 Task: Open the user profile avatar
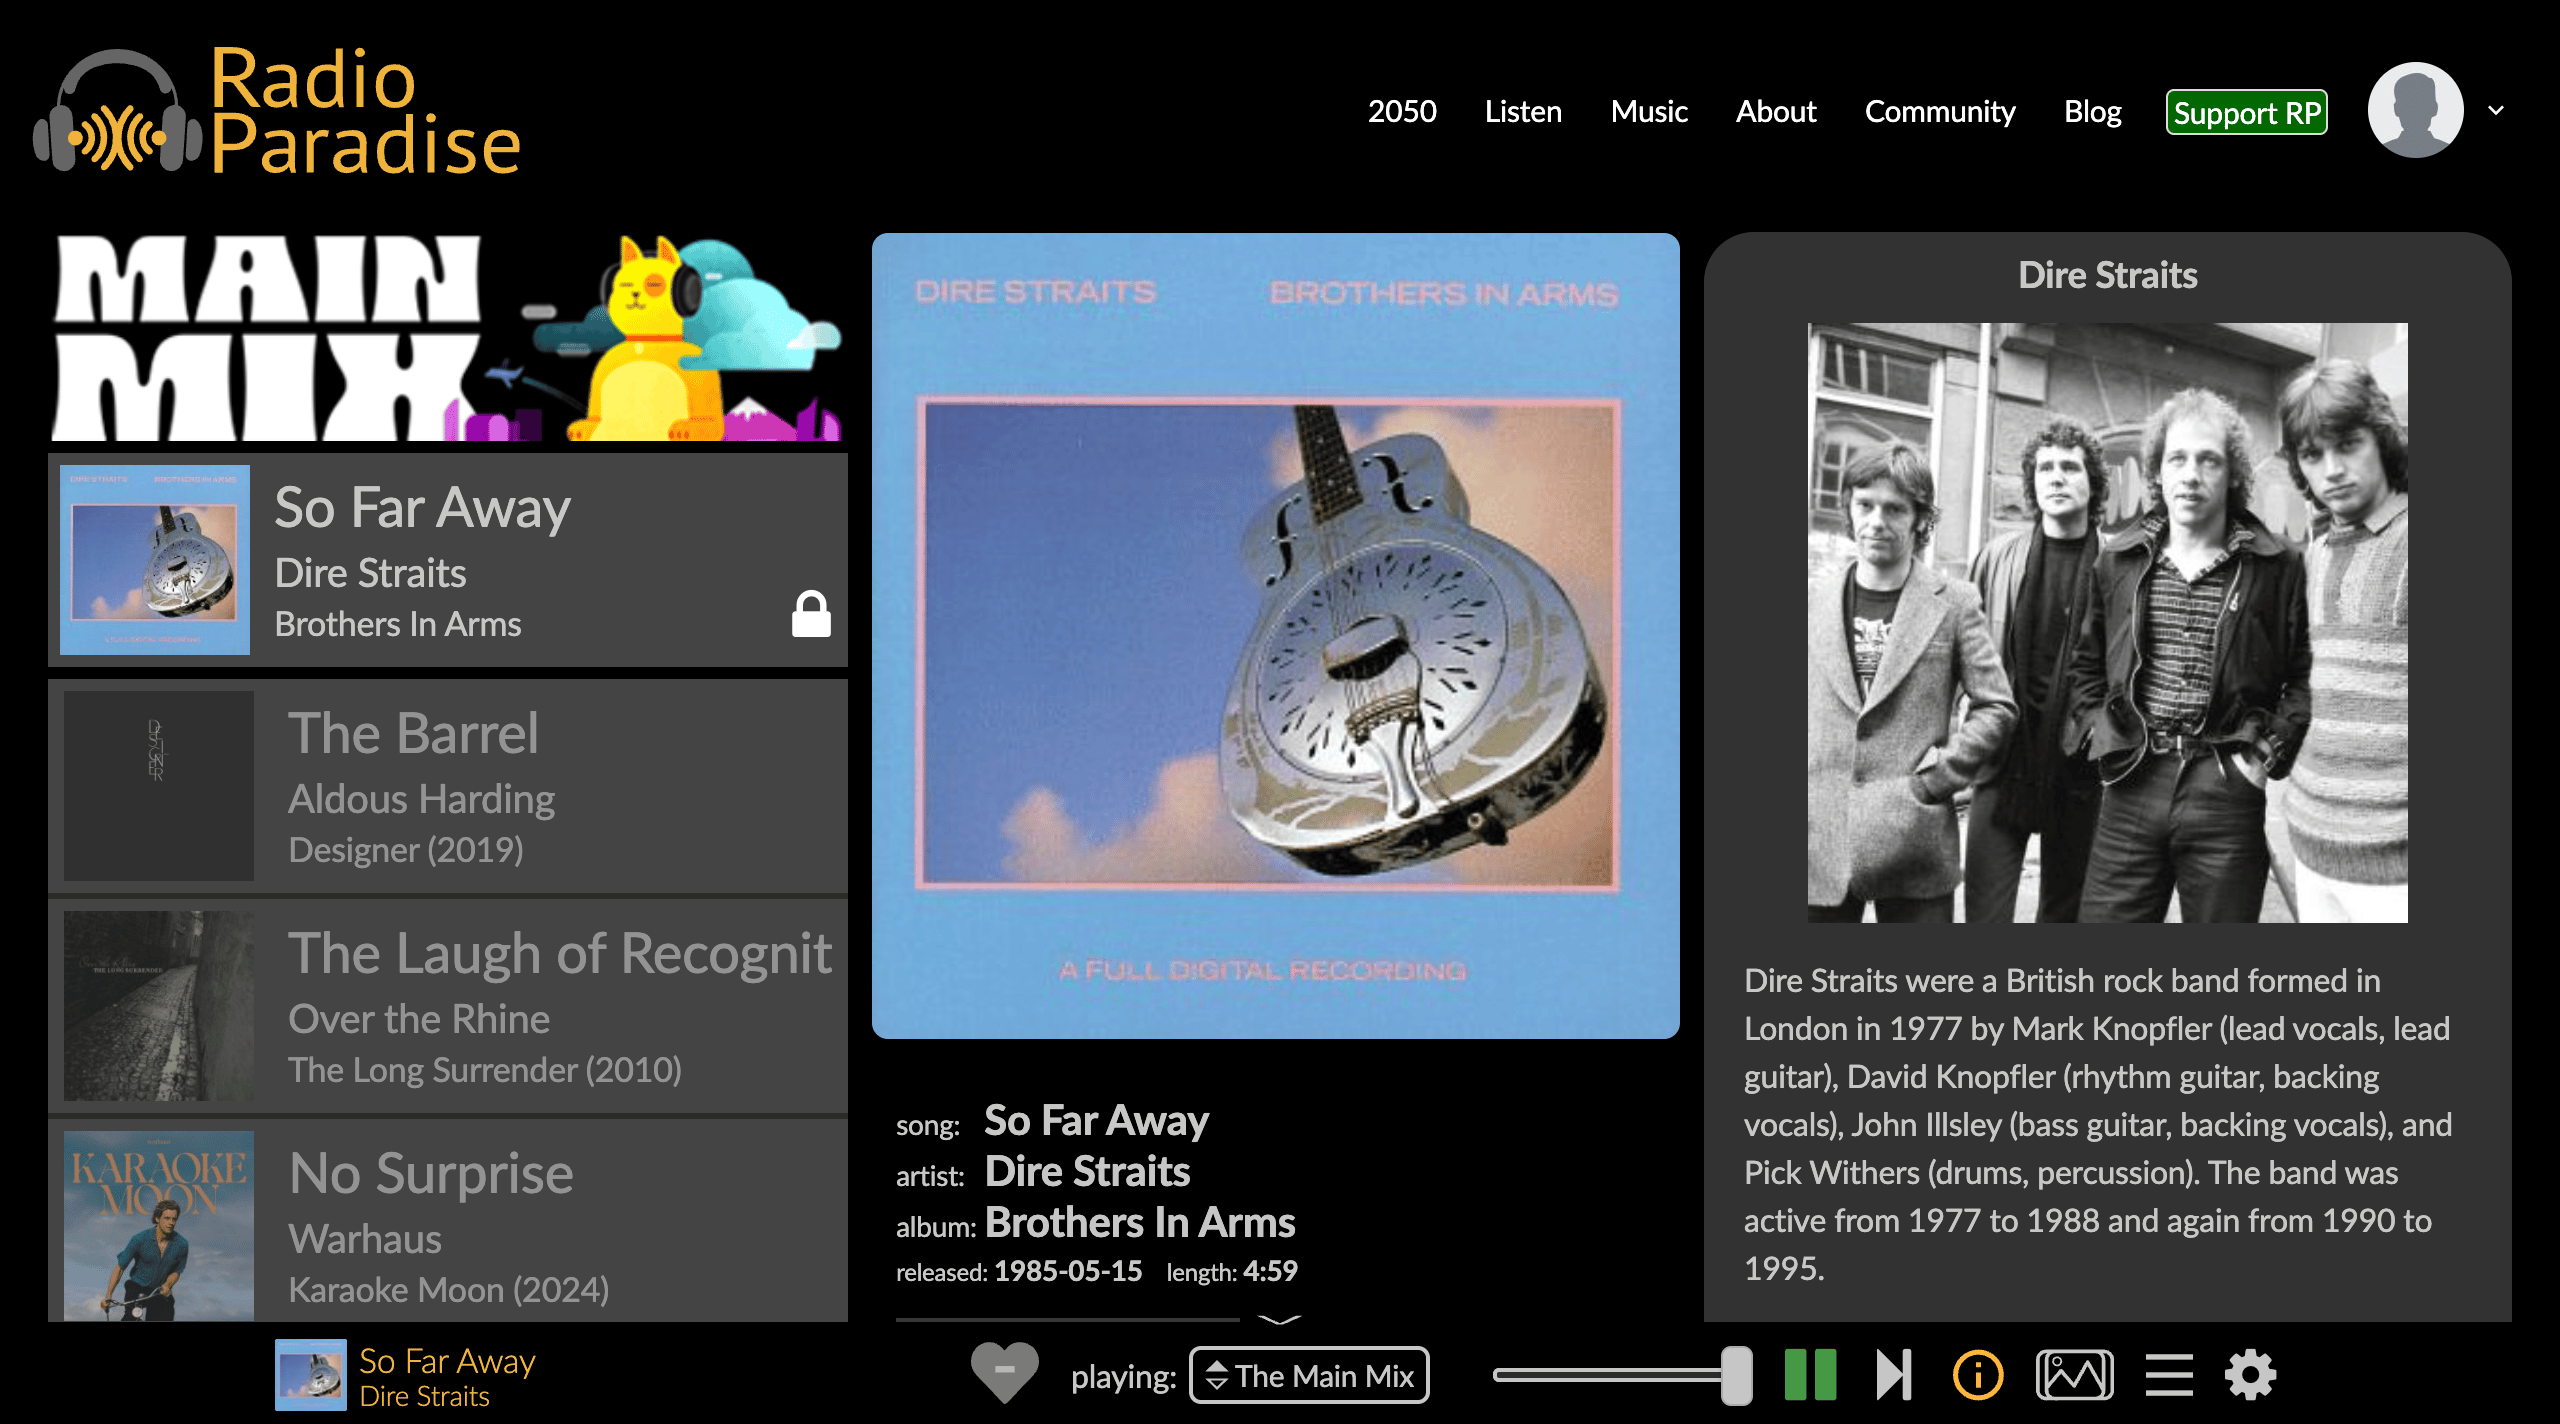[x=2415, y=110]
